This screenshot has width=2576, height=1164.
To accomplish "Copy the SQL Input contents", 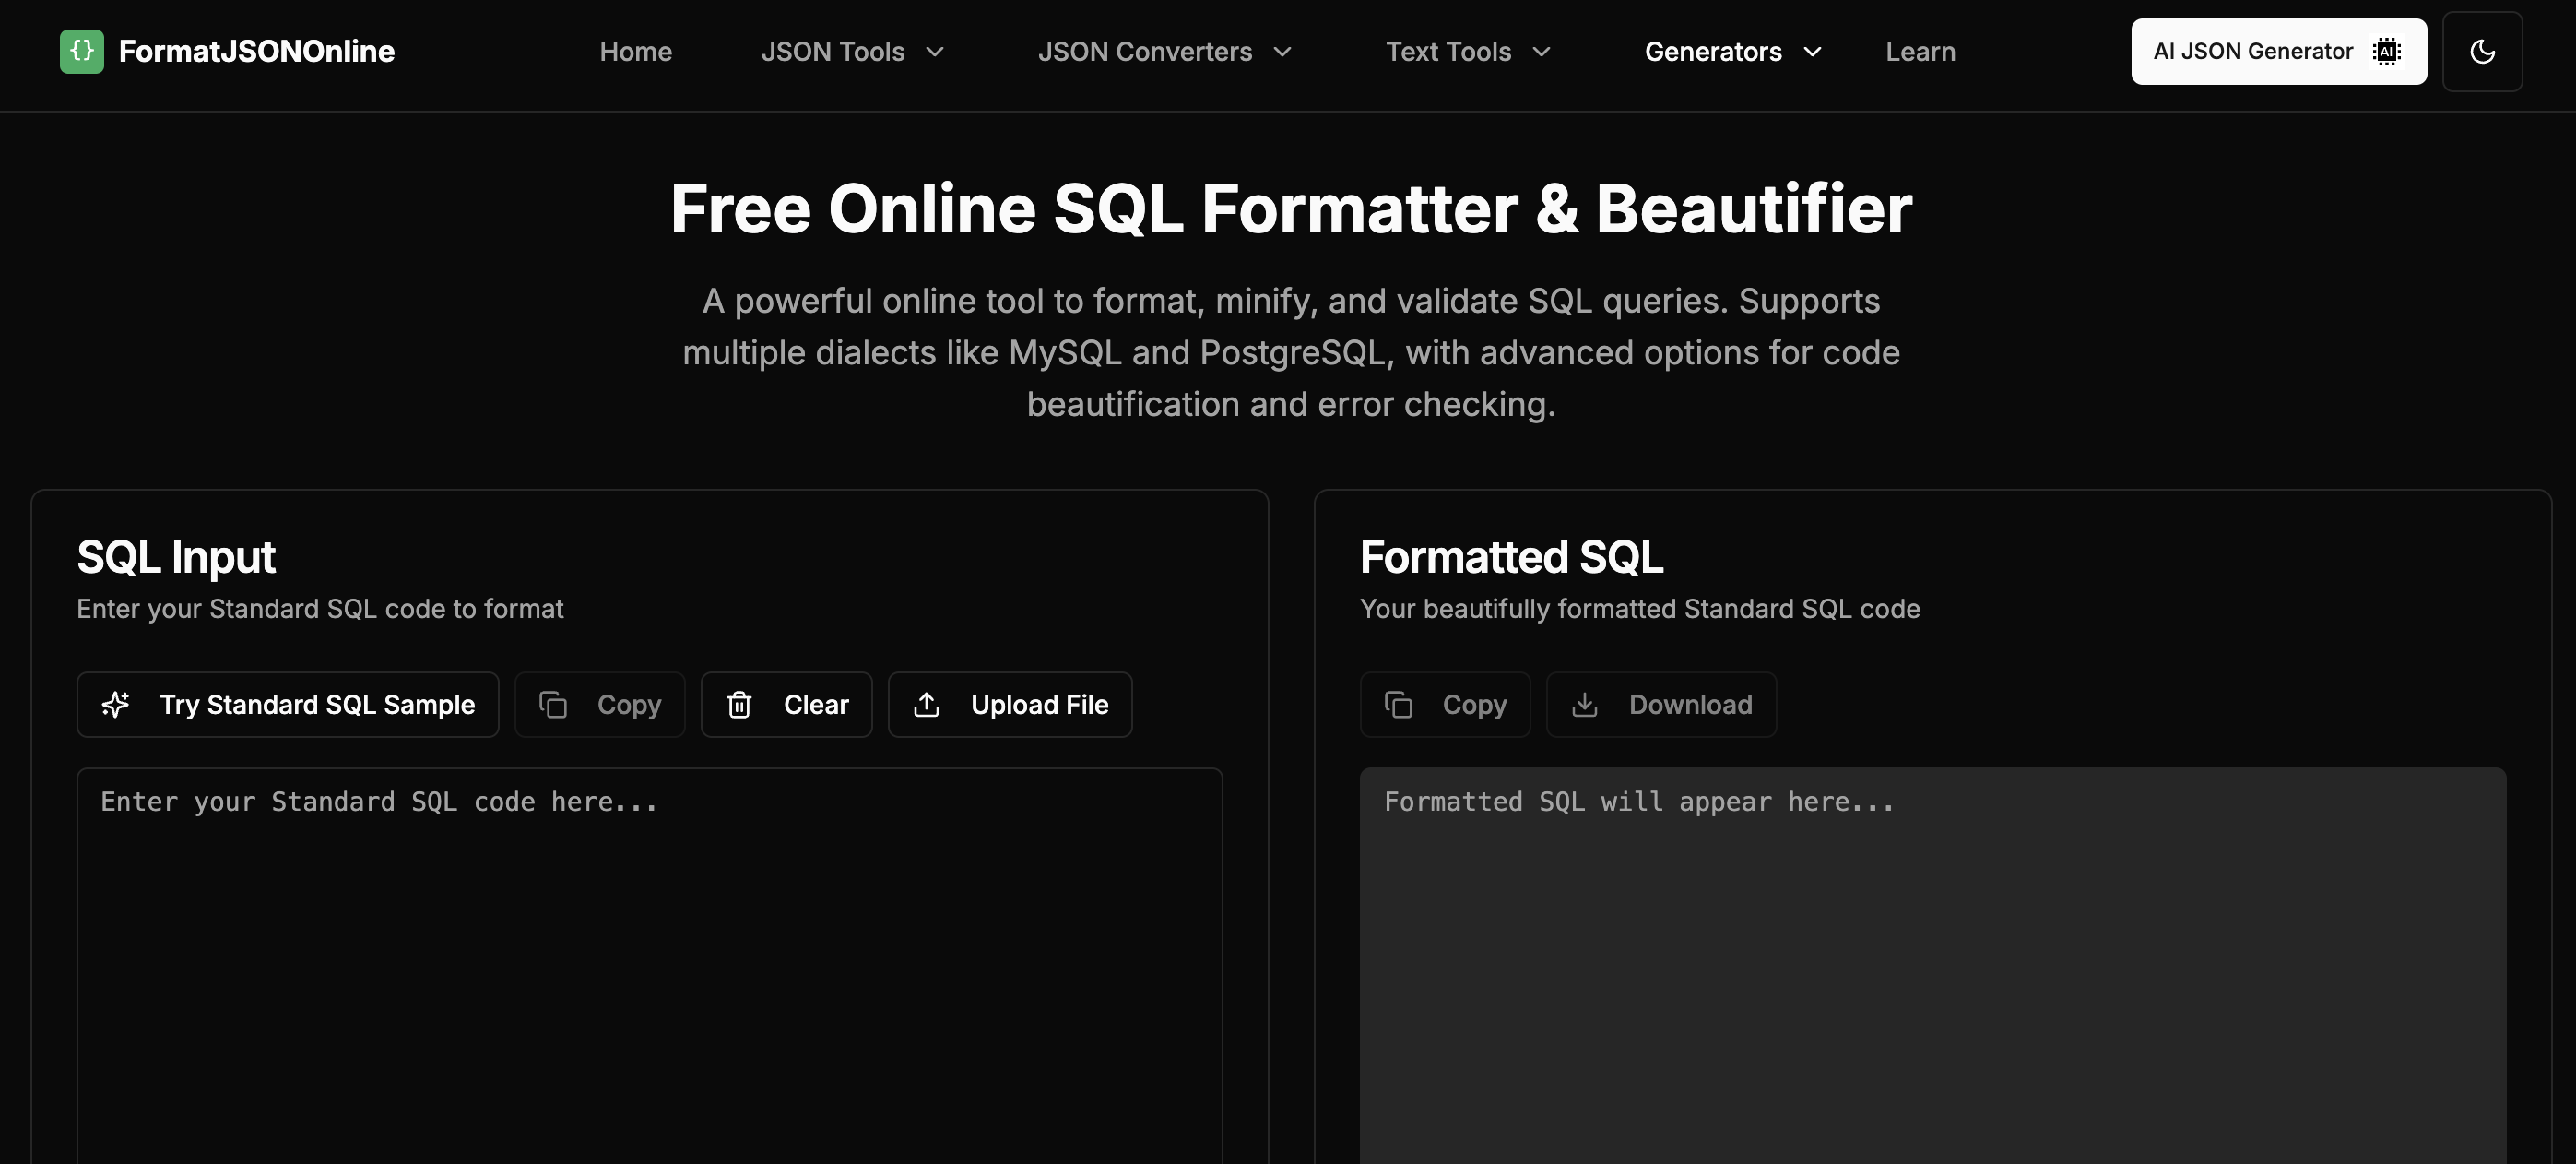I will (x=599, y=705).
